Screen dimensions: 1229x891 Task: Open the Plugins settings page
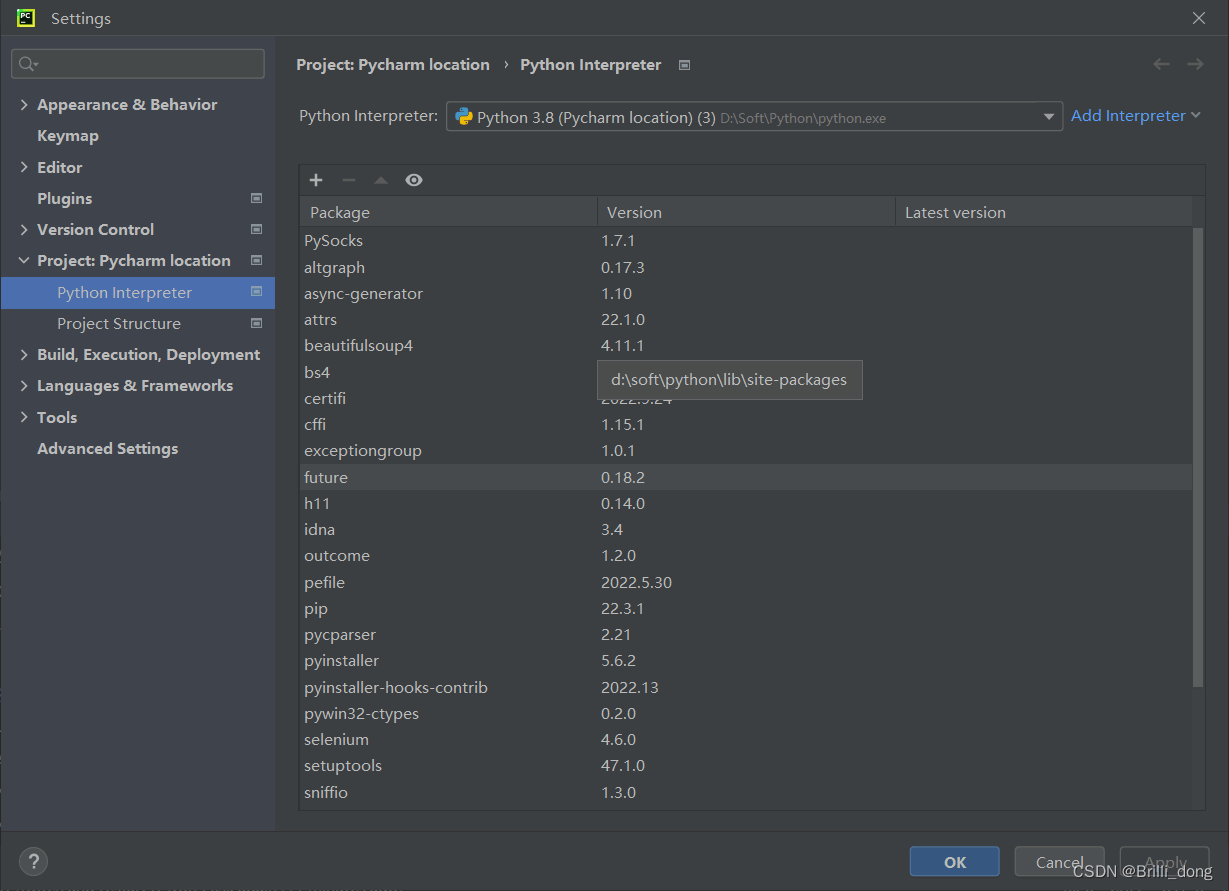click(64, 198)
